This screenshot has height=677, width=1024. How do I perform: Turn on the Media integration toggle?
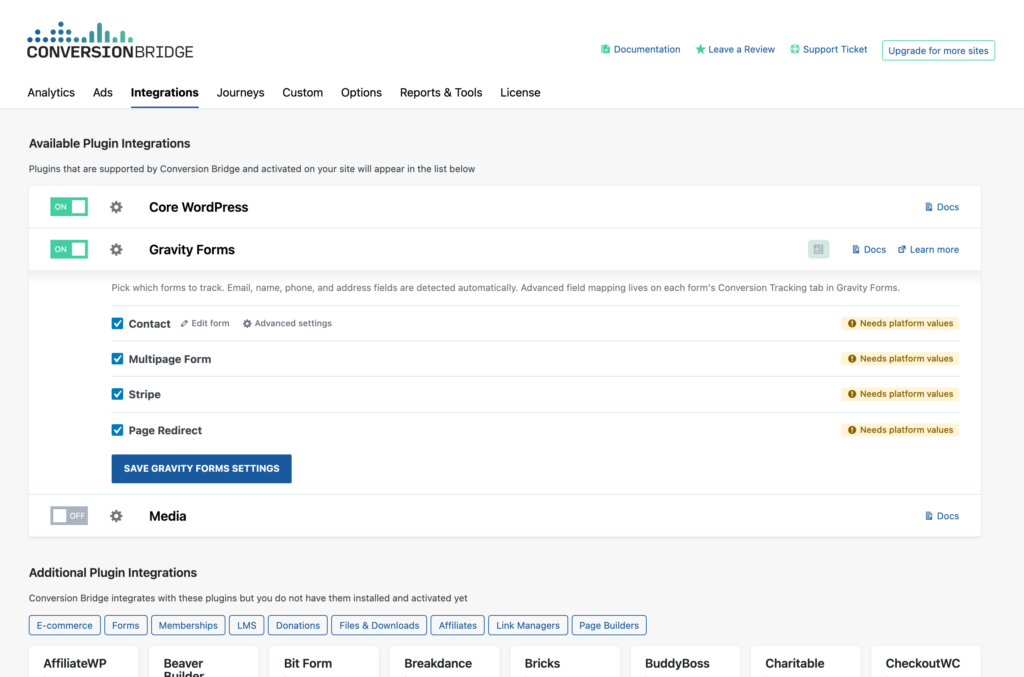69,516
